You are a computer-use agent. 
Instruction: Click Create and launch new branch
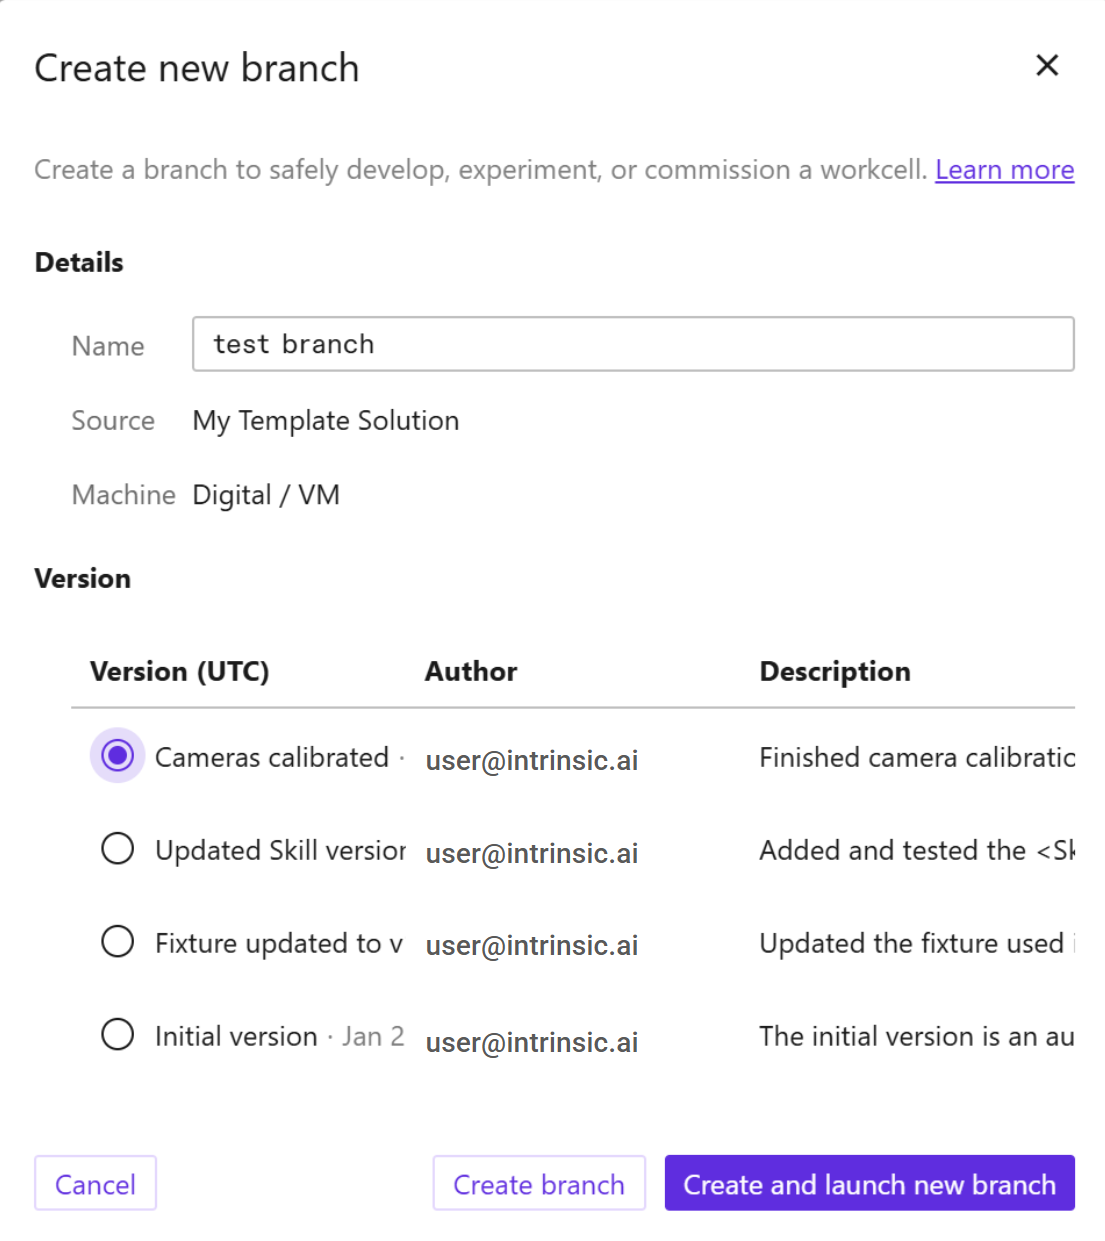pyautogui.click(x=869, y=1184)
